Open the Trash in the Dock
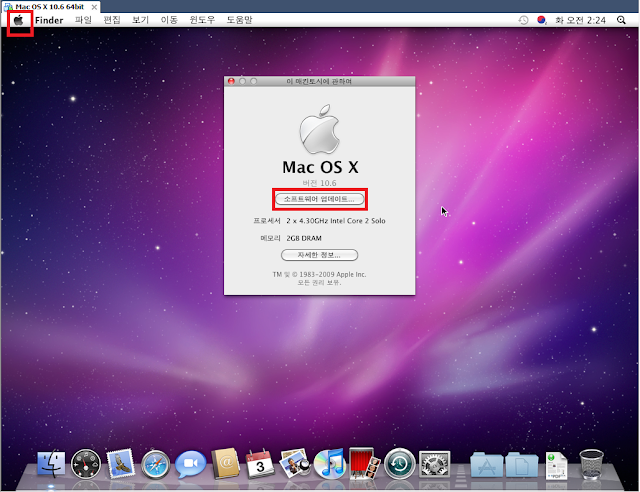Image resolution: width=640 pixels, height=492 pixels. [x=591, y=464]
